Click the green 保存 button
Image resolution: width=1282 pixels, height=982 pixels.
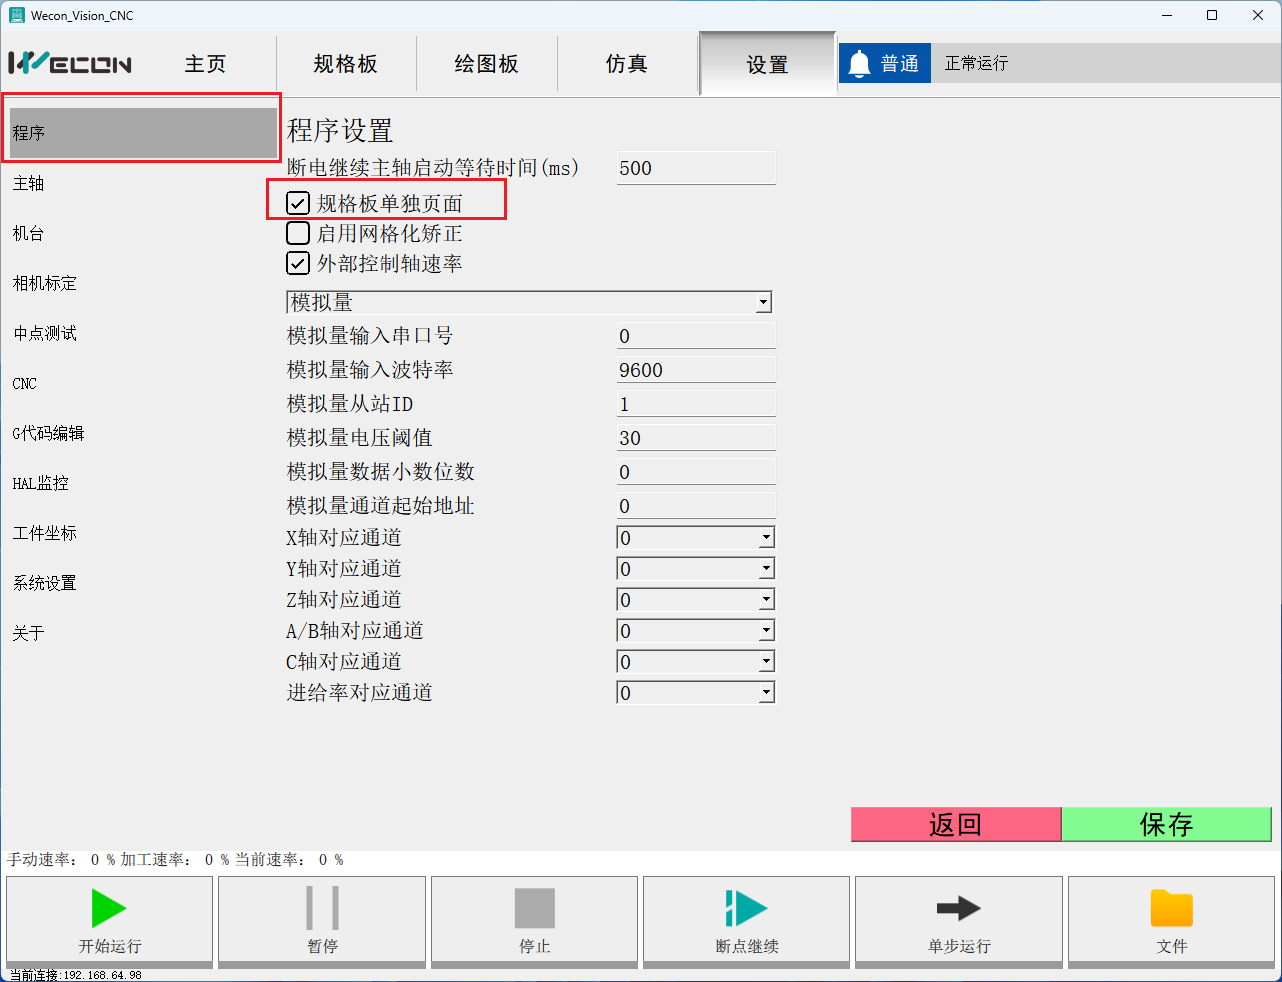coord(1166,825)
